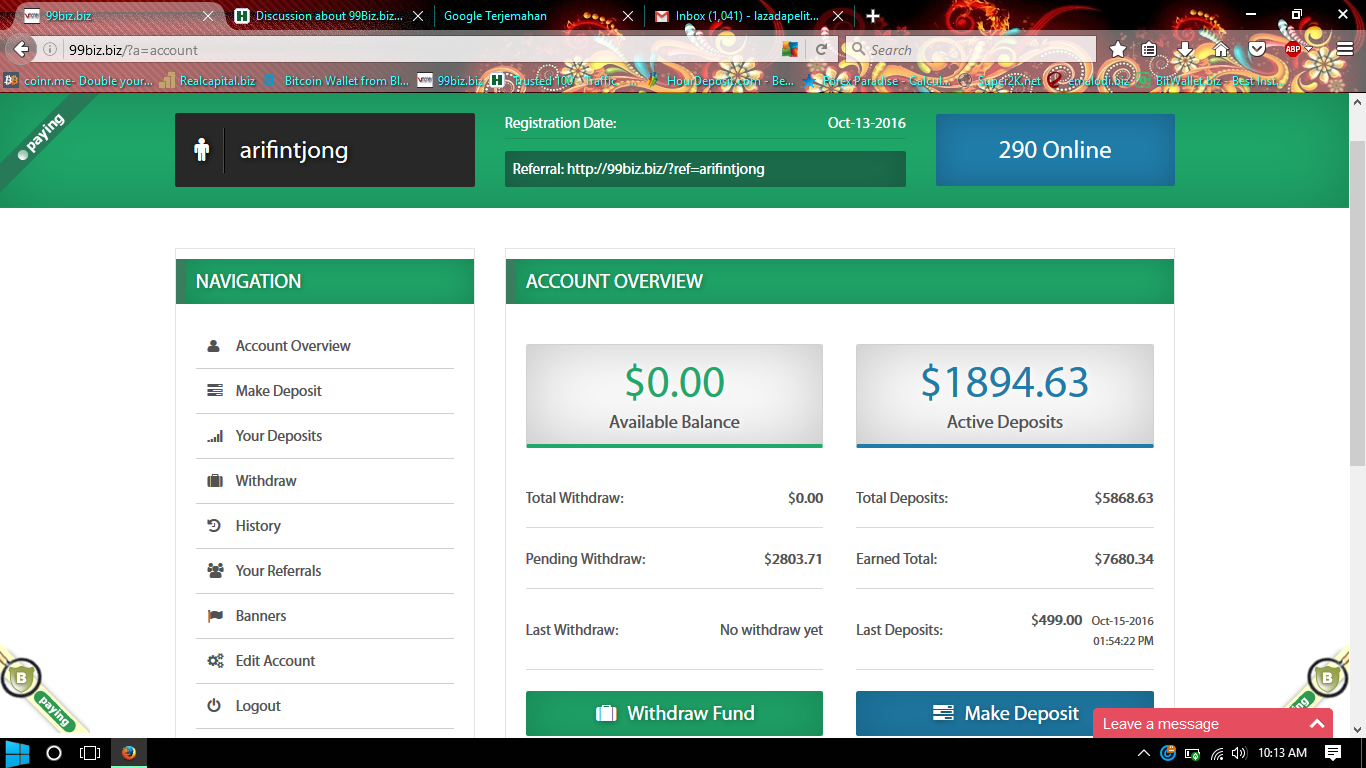1366x768 pixels.
Task: Open the Downloads arrow icon
Action: coord(1185,49)
